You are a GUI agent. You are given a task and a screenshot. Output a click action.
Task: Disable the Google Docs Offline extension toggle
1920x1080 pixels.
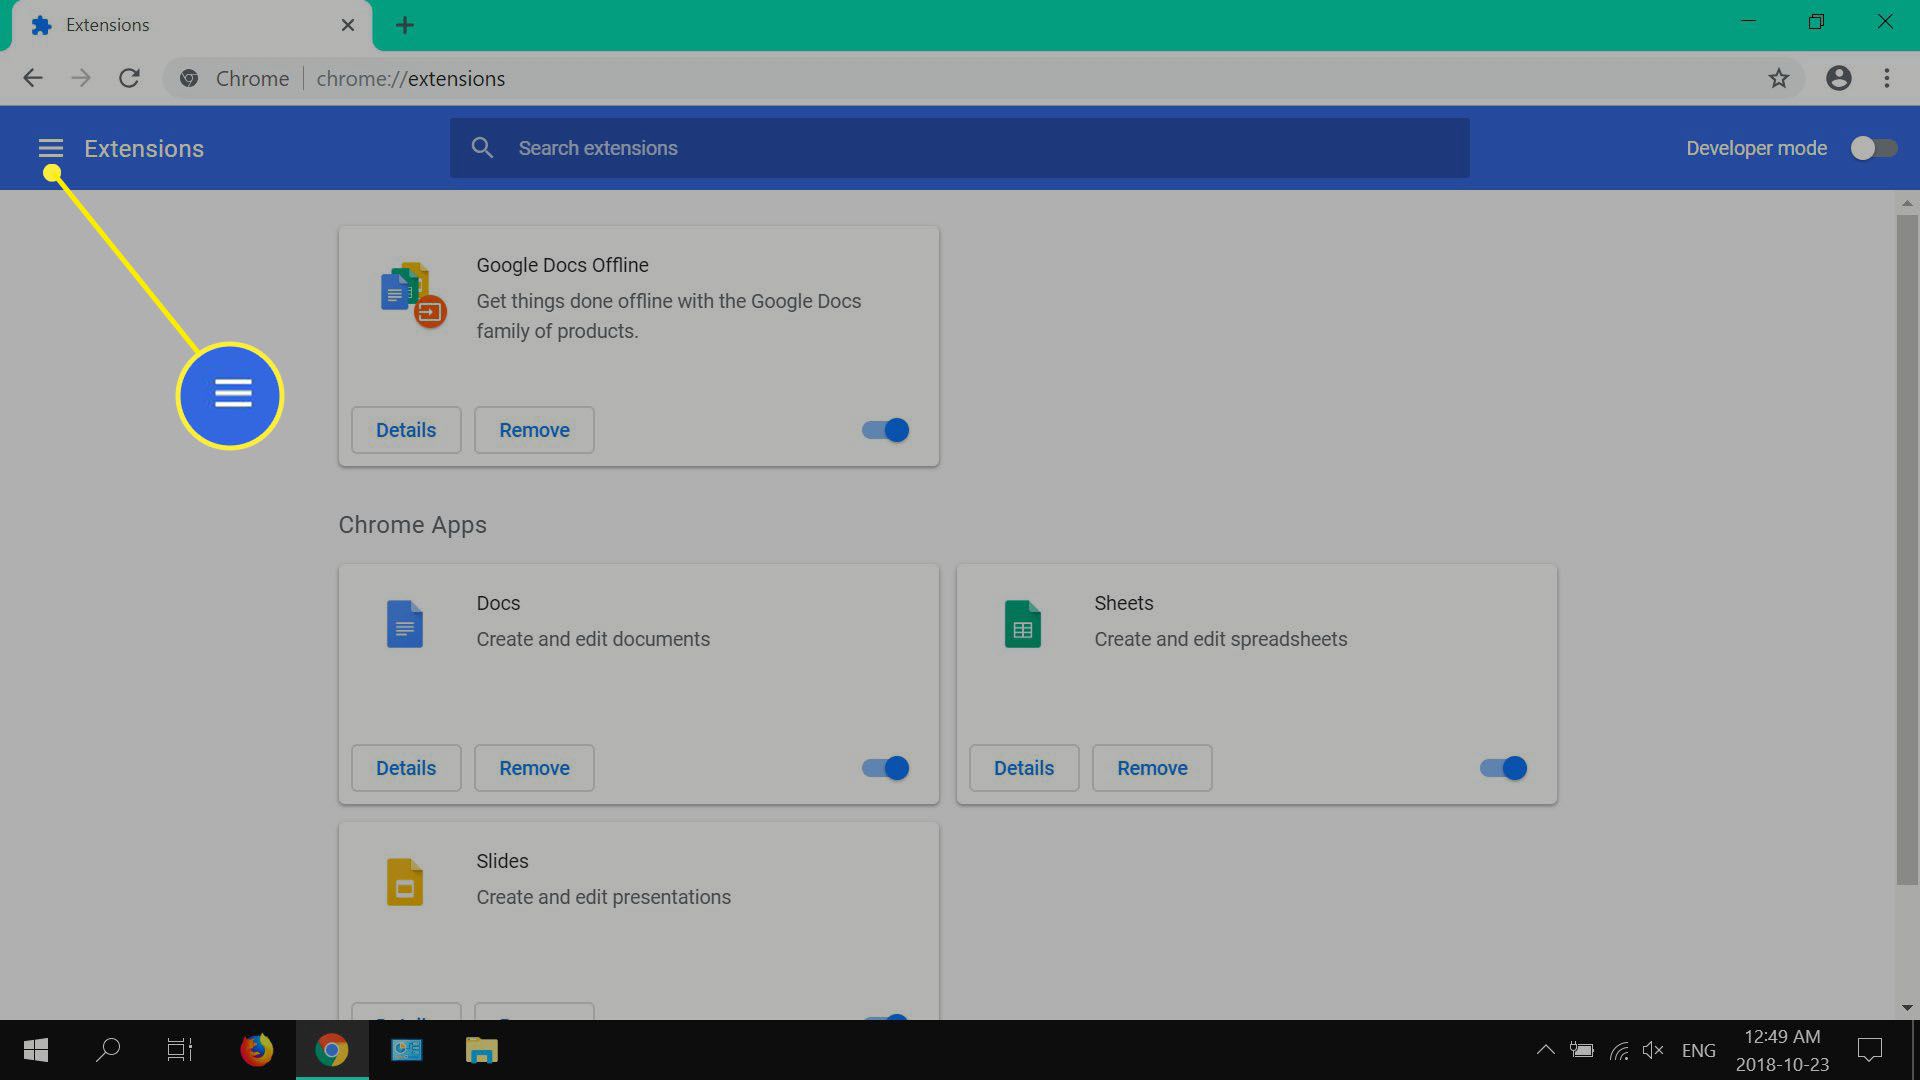[x=885, y=430]
